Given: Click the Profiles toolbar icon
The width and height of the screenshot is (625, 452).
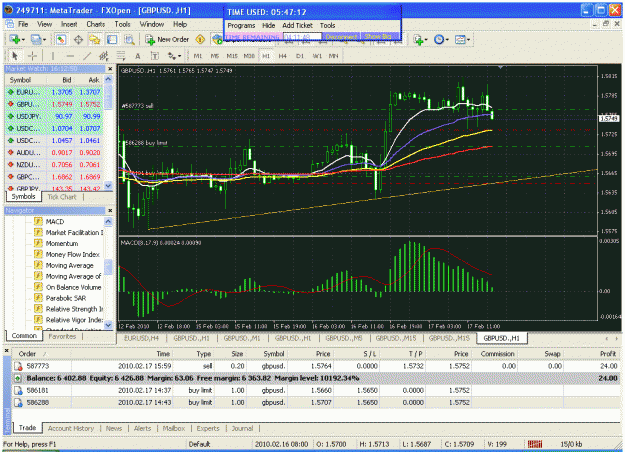Looking at the screenshot, I should pyautogui.click(x=35, y=39).
